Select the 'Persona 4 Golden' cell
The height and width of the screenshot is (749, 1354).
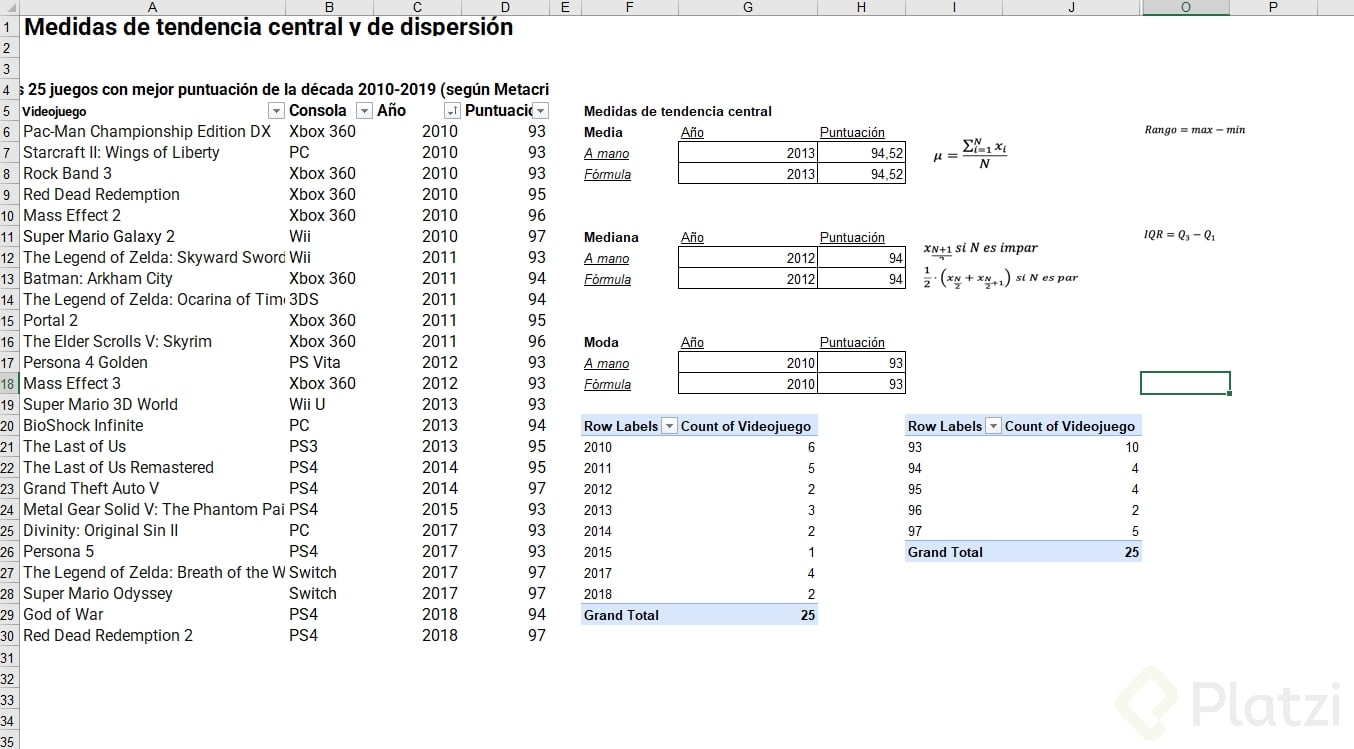151,362
